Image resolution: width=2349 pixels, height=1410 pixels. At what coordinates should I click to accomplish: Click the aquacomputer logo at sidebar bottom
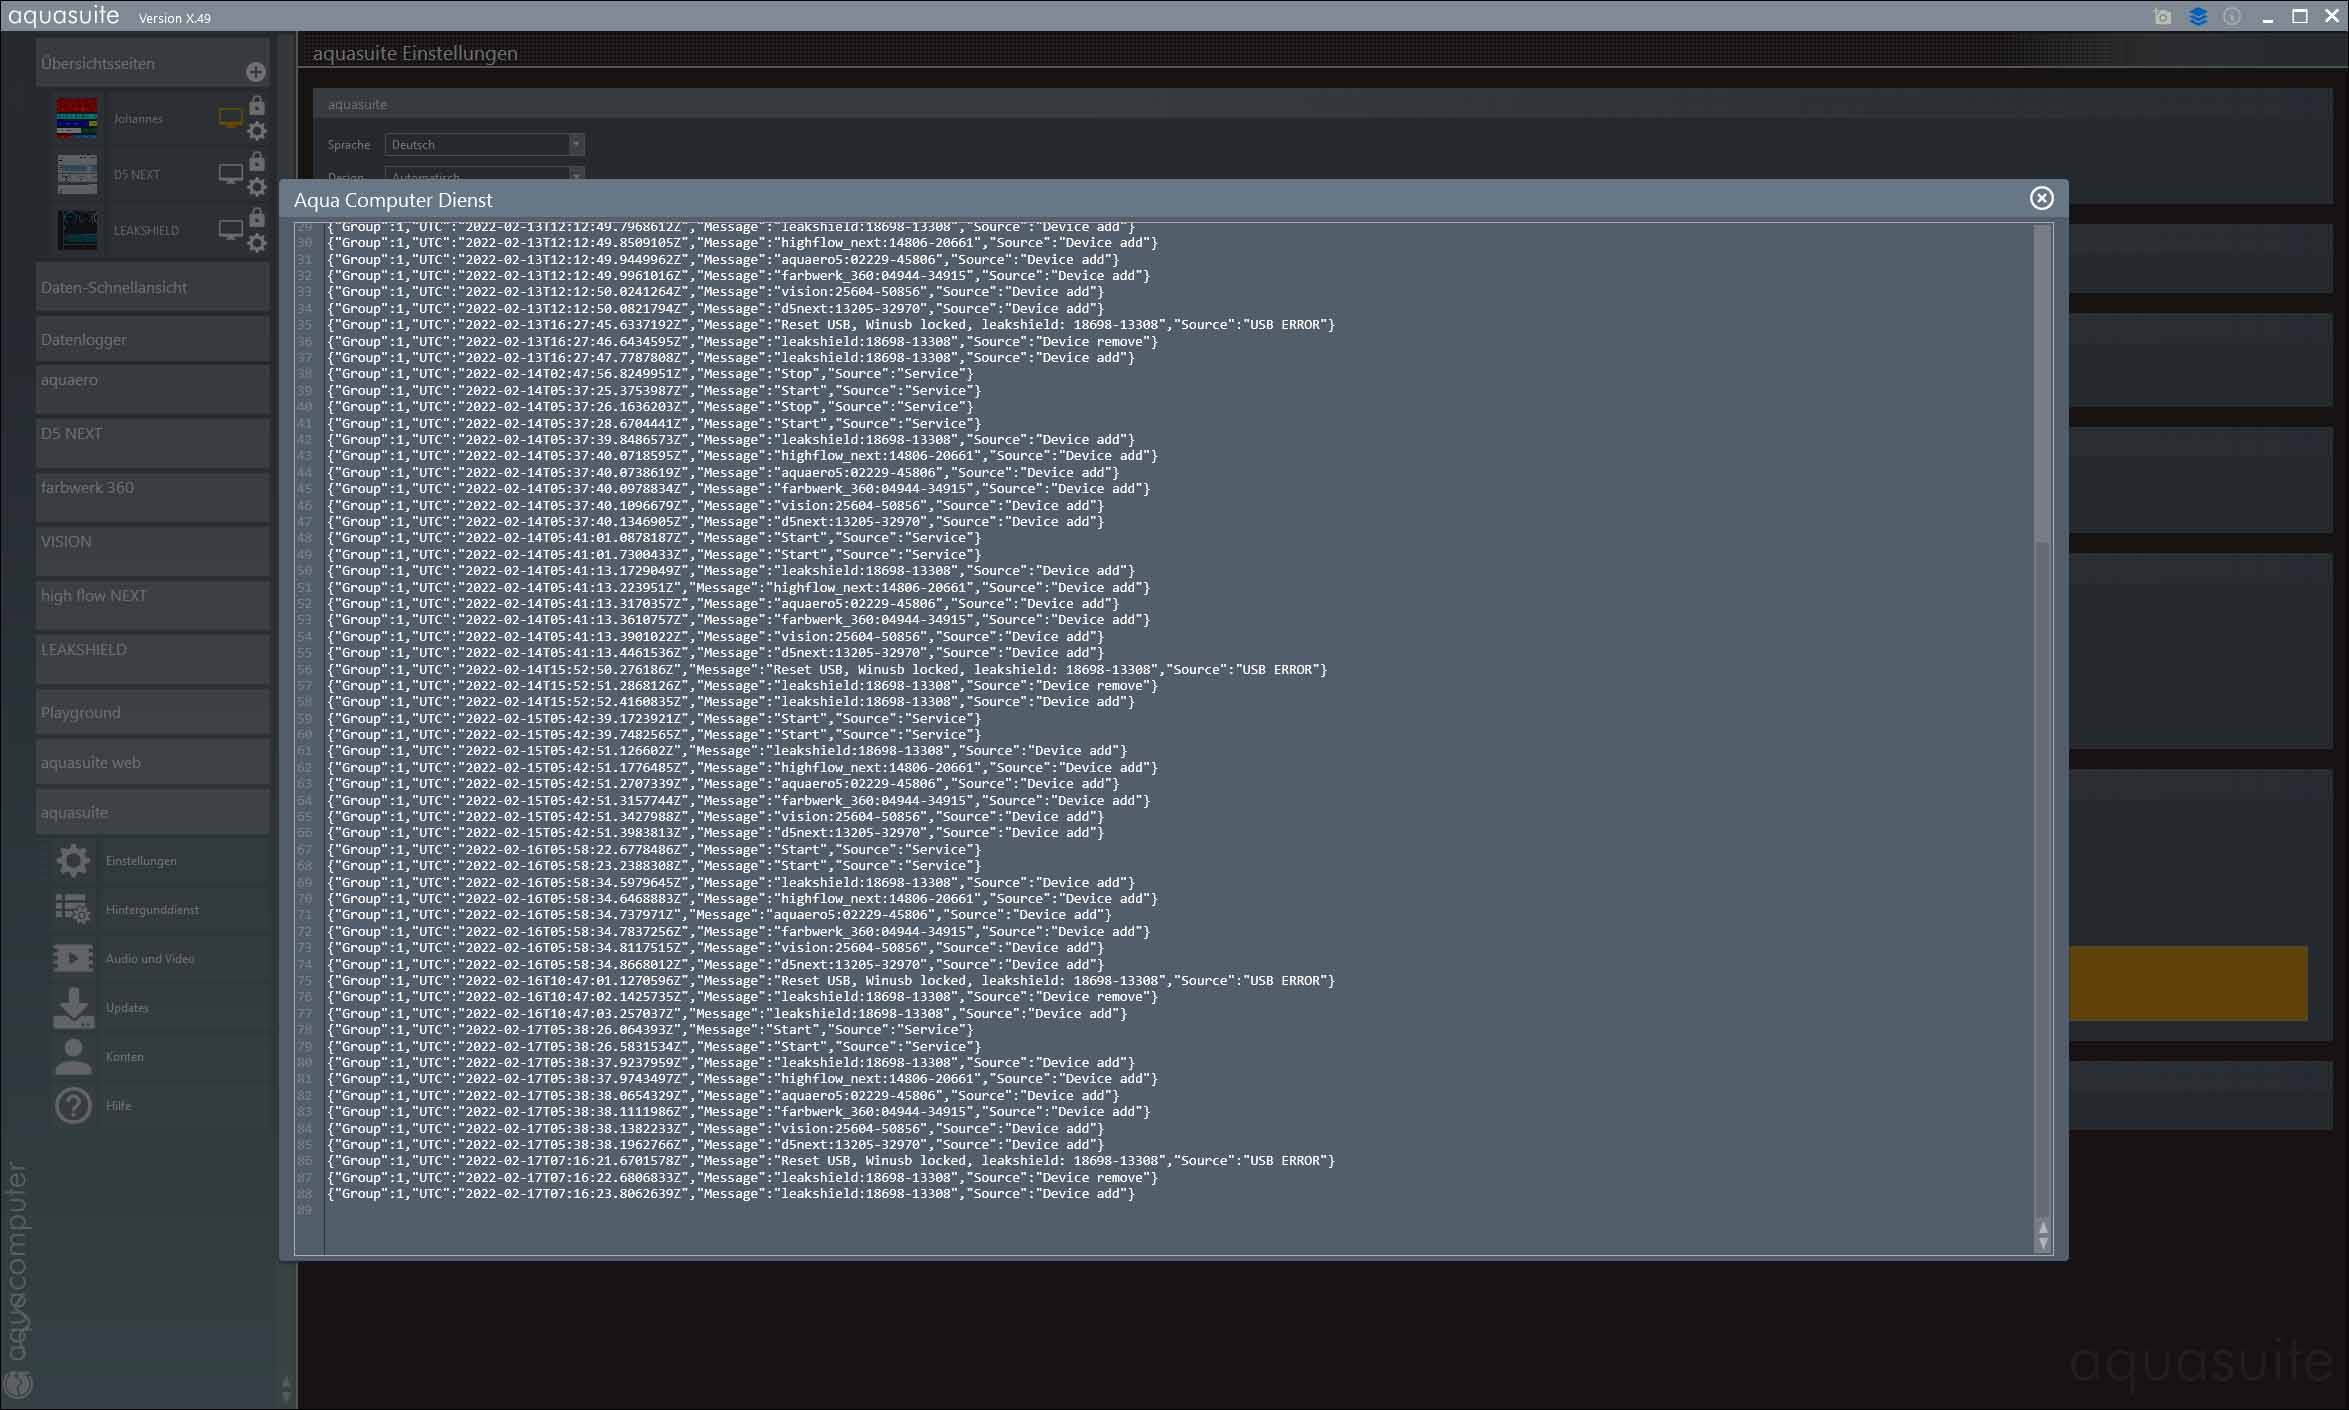click(x=19, y=1280)
